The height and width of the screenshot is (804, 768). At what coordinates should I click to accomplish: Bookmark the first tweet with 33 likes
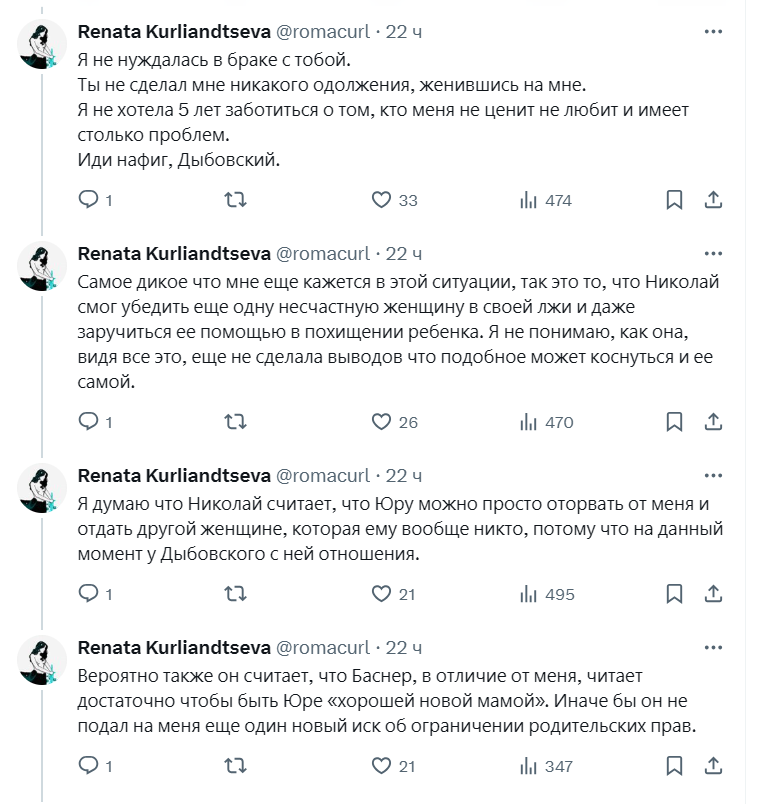coord(674,200)
